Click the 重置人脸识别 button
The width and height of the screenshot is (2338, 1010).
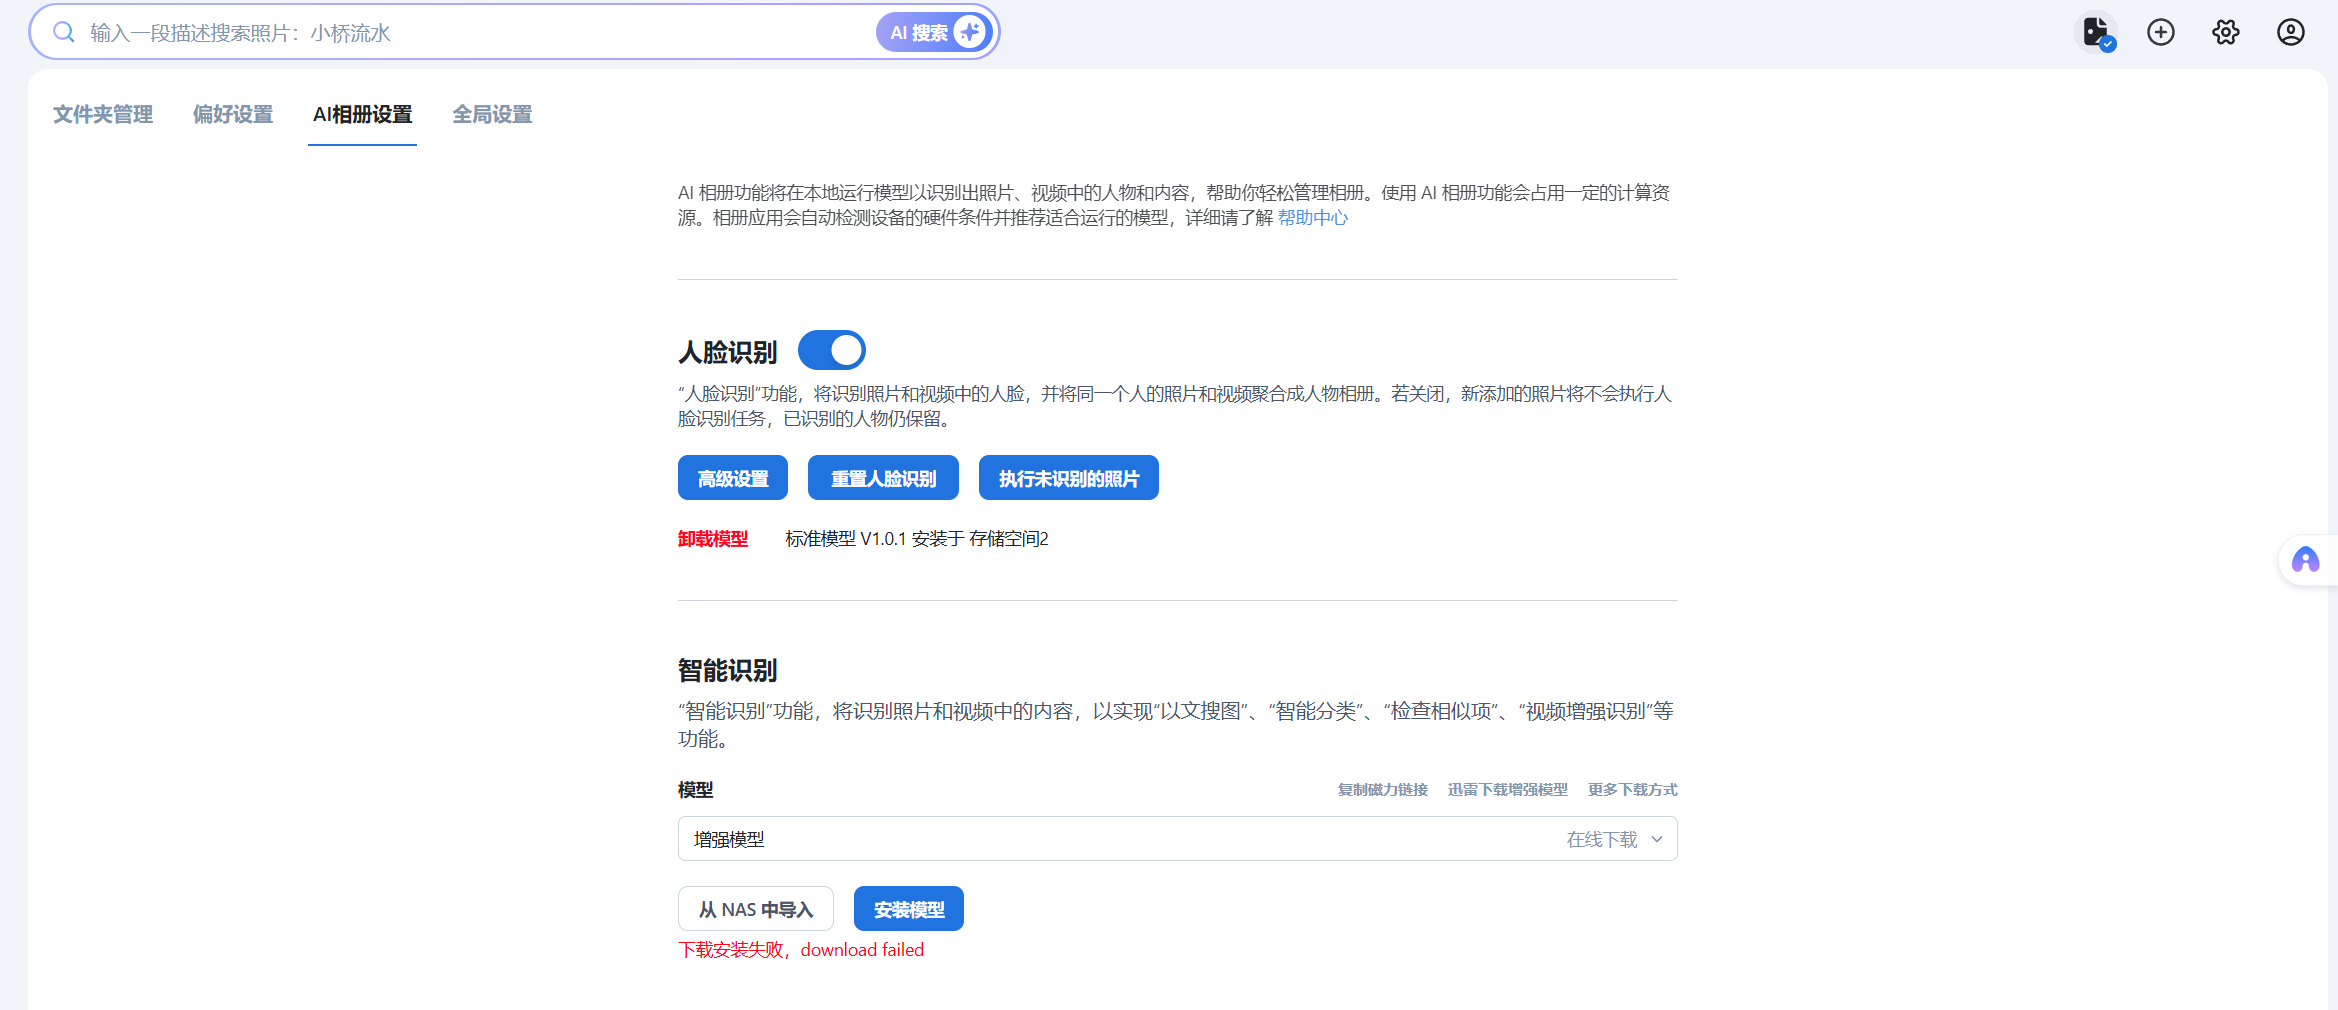(x=883, y=478)
